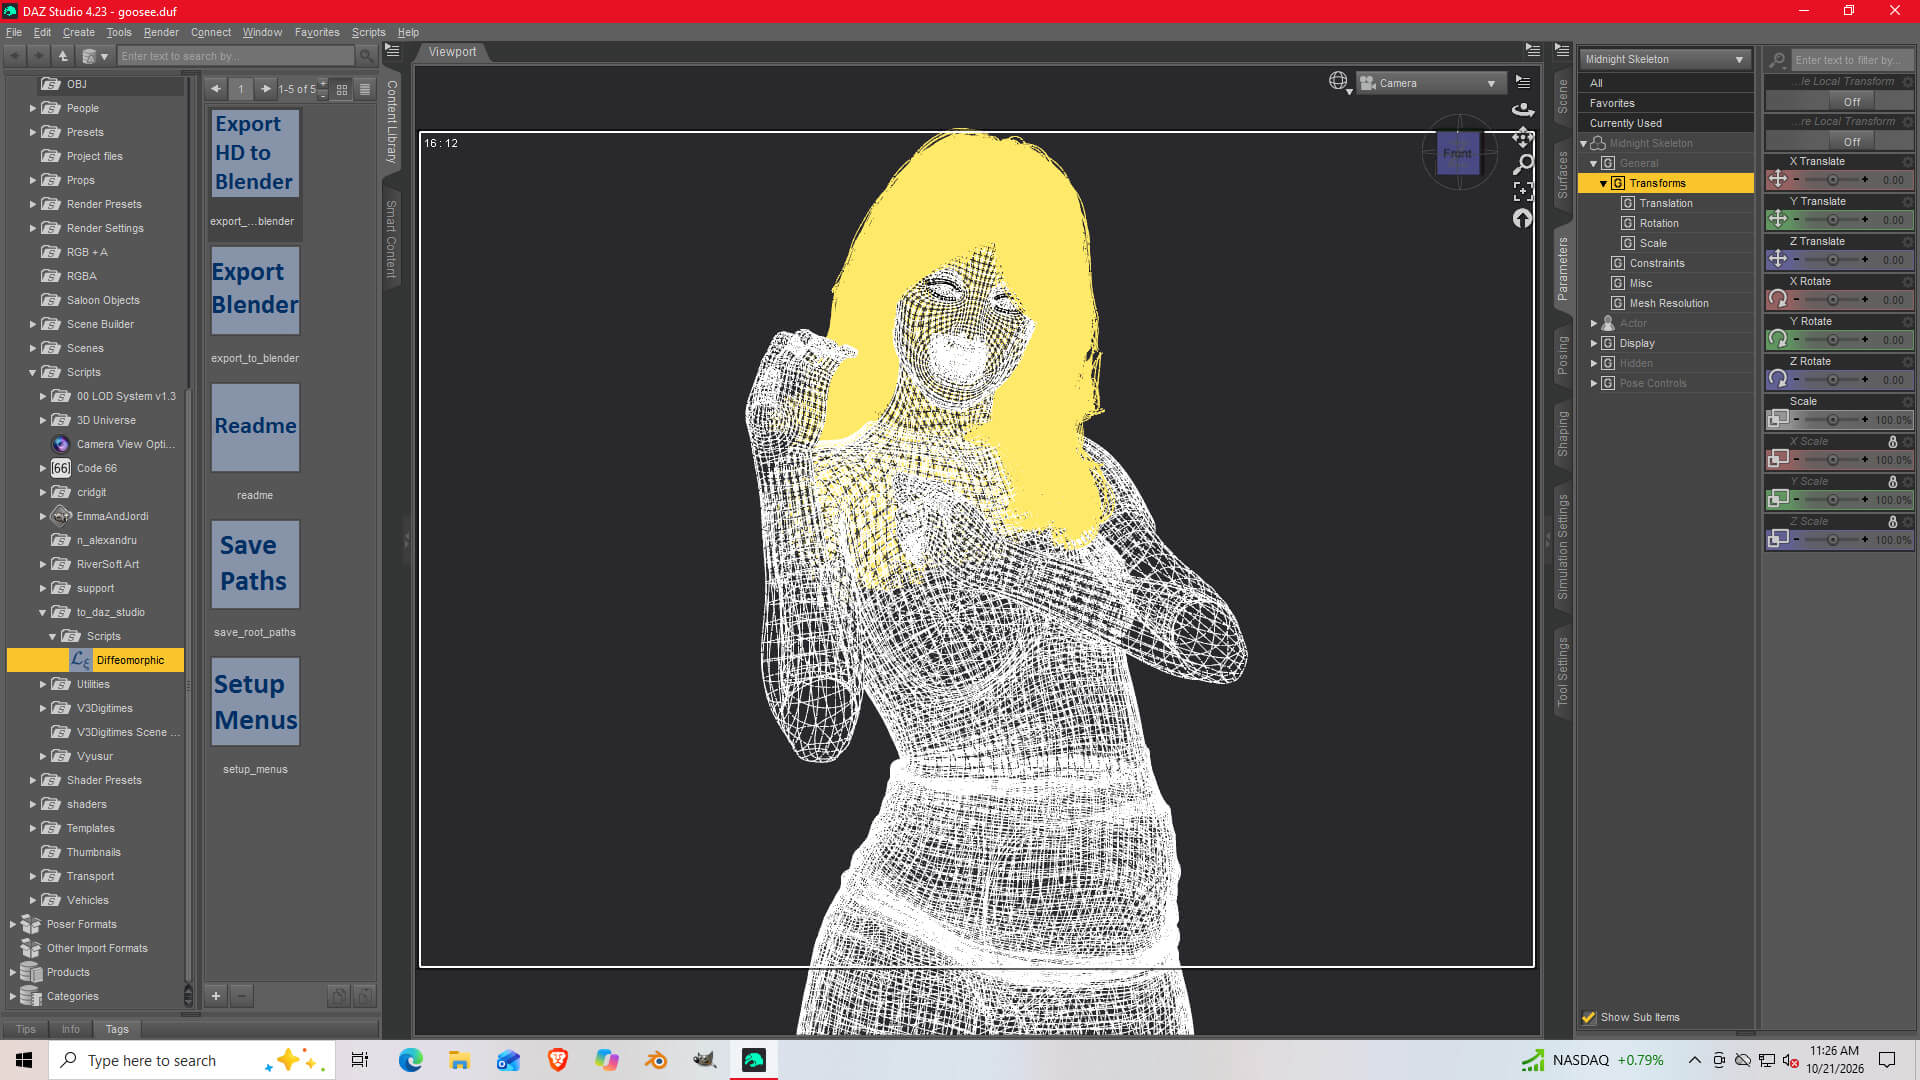The height and width of the screenshot is (1080, 1920).
Task: Click the main Scale slider handle
Action: pyautogui.click(x=1832, y=420)
